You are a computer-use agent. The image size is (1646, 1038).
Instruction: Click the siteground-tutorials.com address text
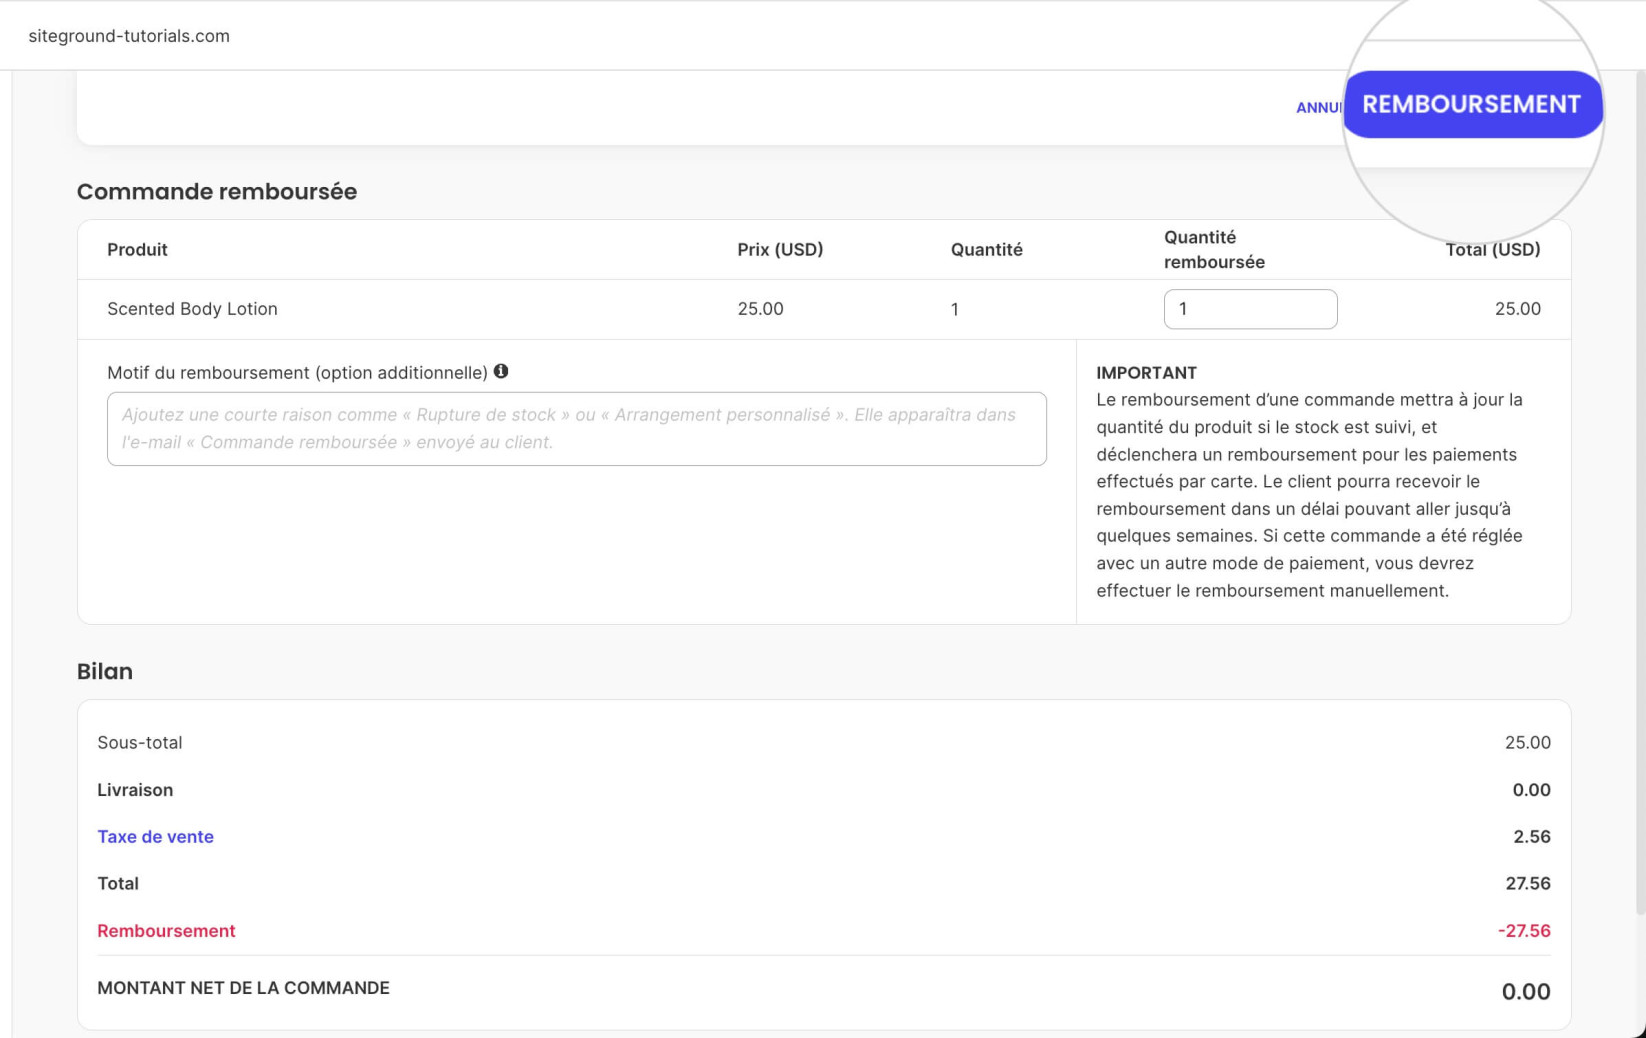pyautogui.click(x=129, y=36)
